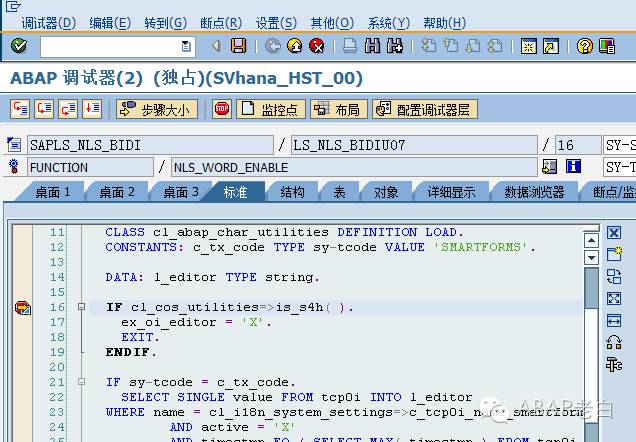Click the Save disk icon
This screenshot has width=636, height=442.
coord(238,46)
